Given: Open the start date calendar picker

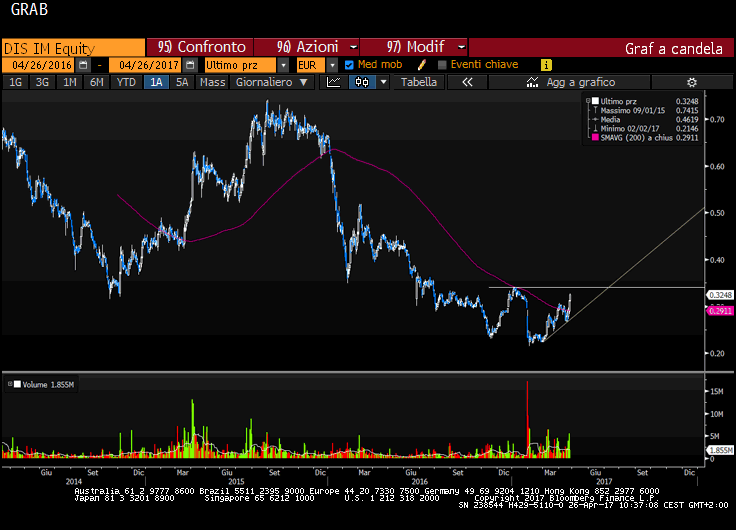Looking at the screenshot, I should [83, 64].
